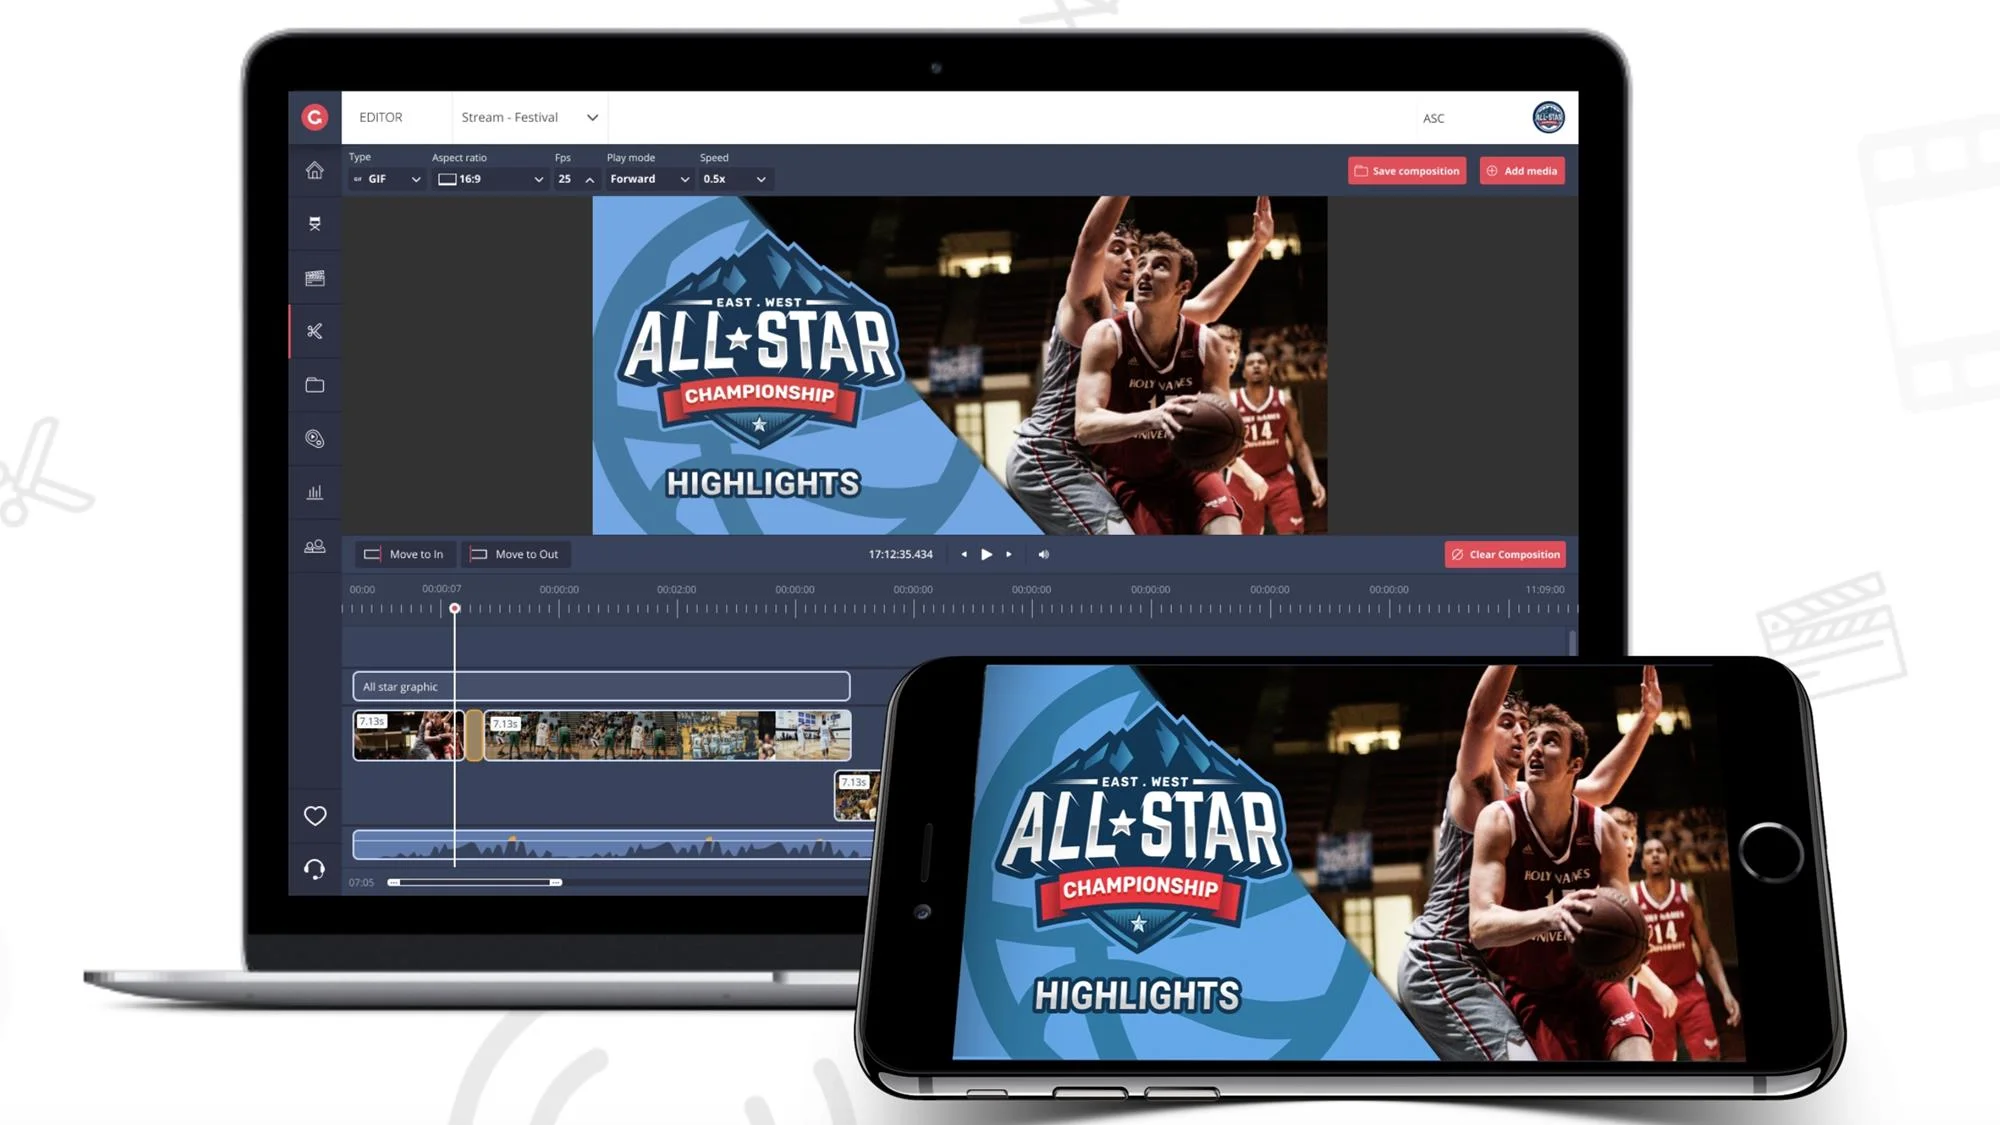Click the ASC account name
Screen dimensions: 2000x1125
pos(1433,118)
